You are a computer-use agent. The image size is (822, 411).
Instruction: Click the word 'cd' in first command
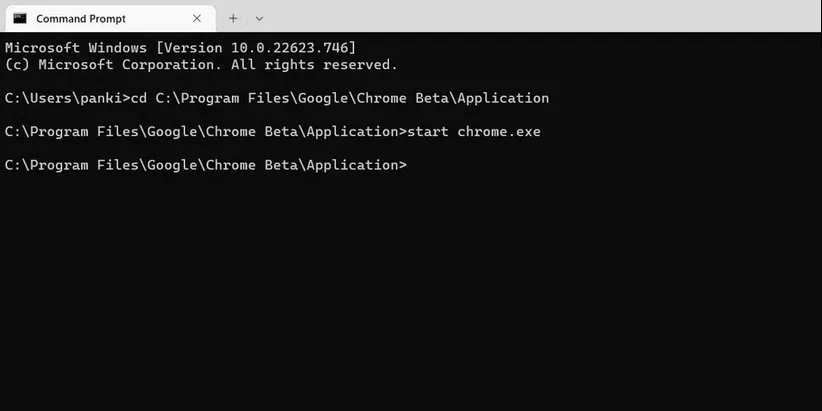(x=139, y=98)
